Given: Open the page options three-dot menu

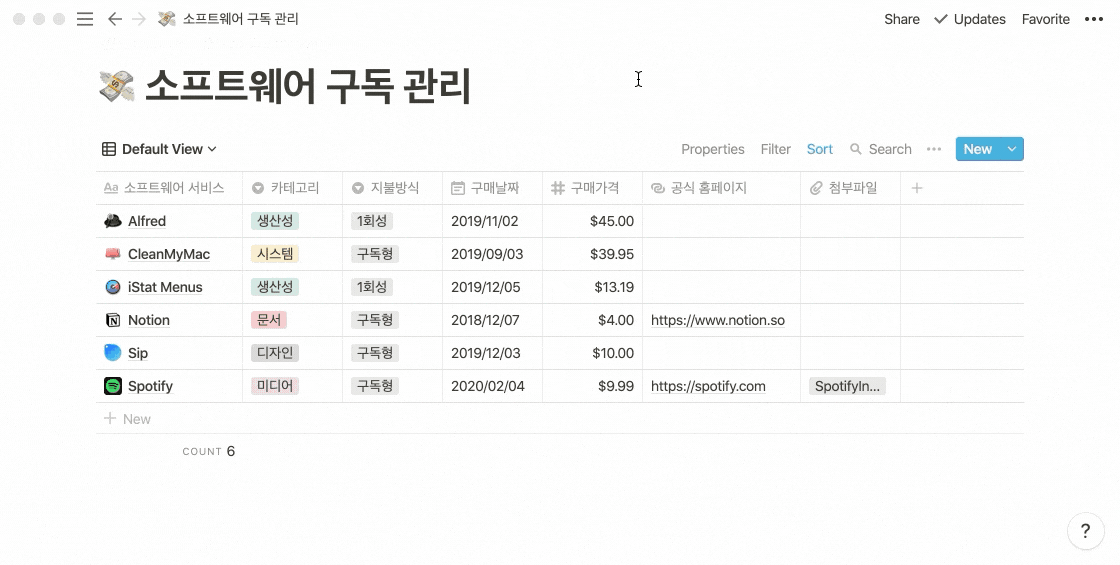Looking at the screenshot, I should [1094, 19].
